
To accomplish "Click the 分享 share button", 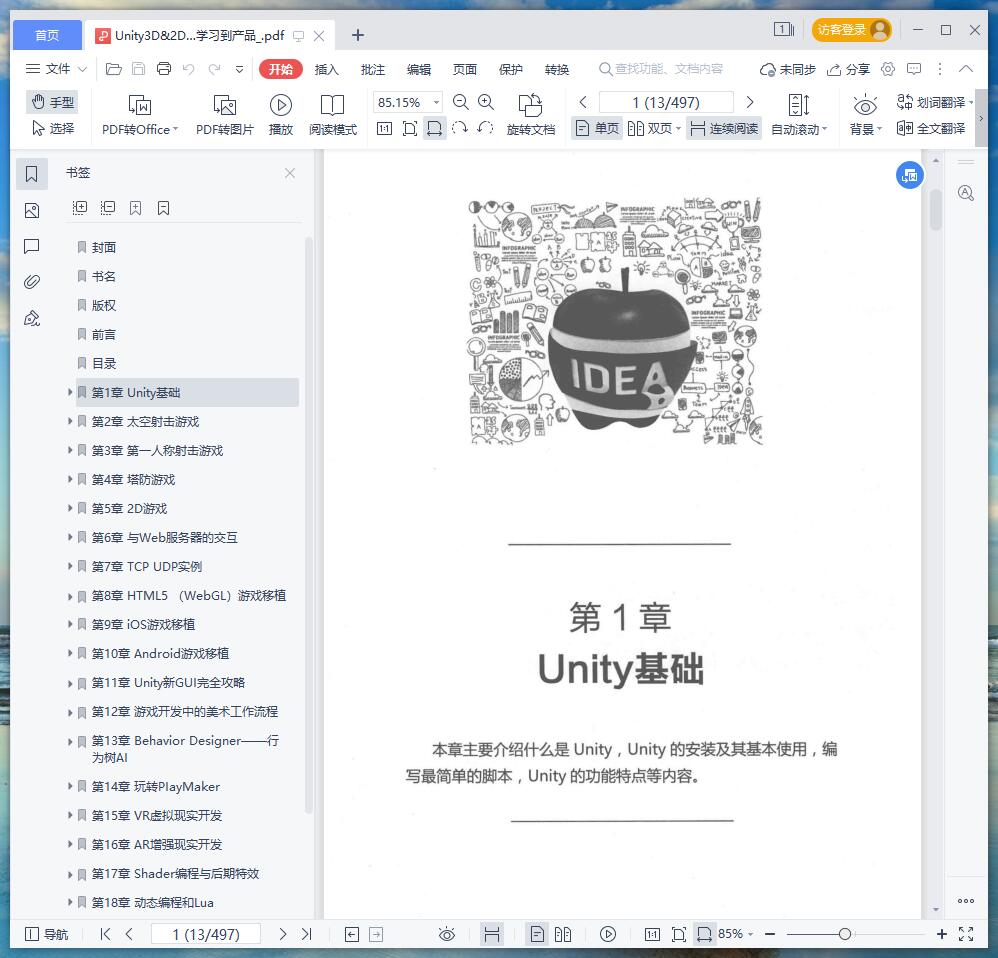I will (848, 69).
